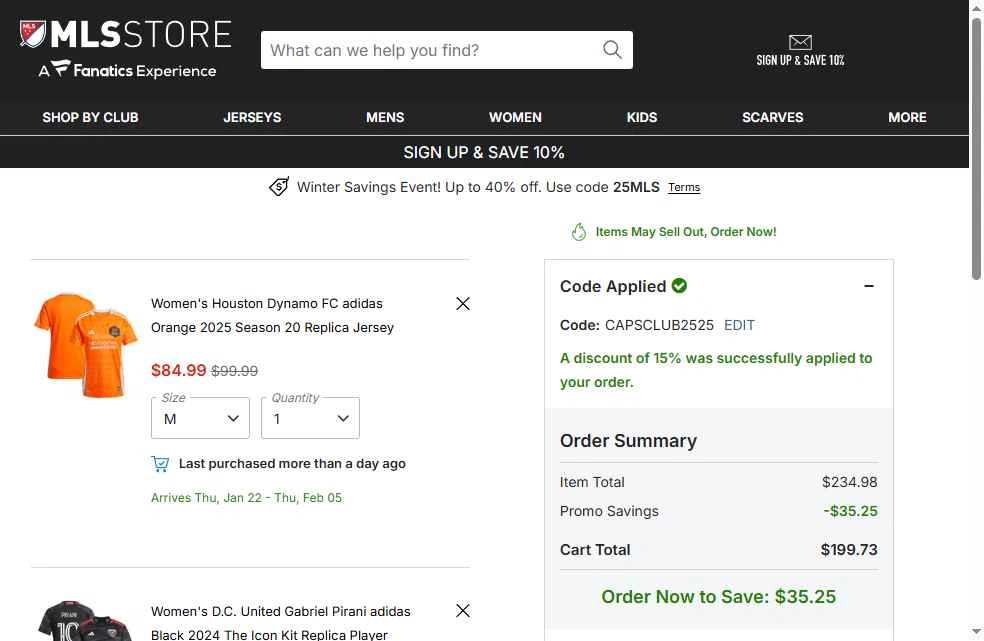Click the Winter Savings price-tag icon
This screenshot has height=641, width=984.
click(279, 186)
